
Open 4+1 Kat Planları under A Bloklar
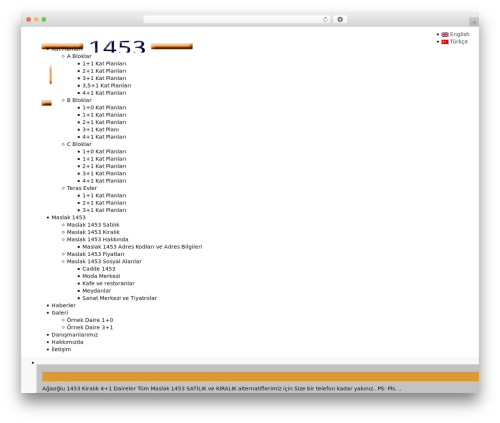pyautogui.click(x=104, y=93)
